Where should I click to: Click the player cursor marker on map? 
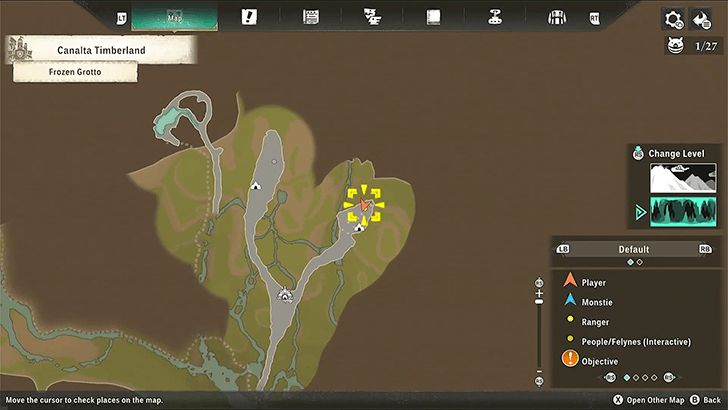(365, 205)
